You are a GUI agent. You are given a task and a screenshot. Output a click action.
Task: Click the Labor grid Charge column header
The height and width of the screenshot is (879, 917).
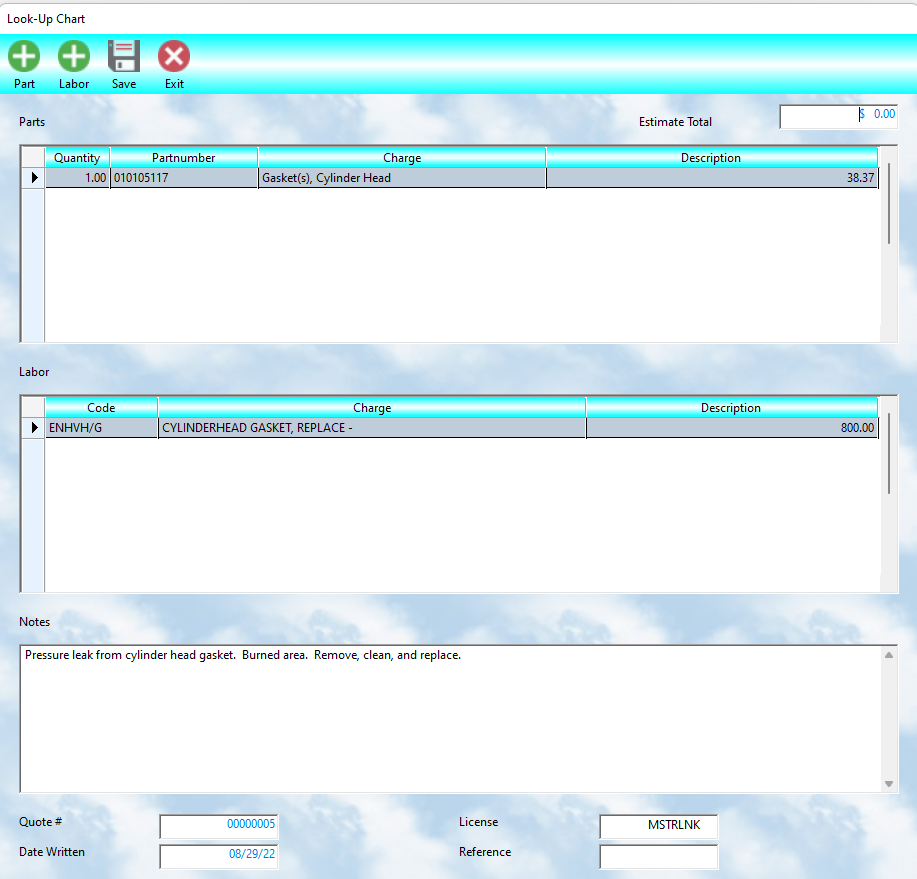click(x=372, y=408)
